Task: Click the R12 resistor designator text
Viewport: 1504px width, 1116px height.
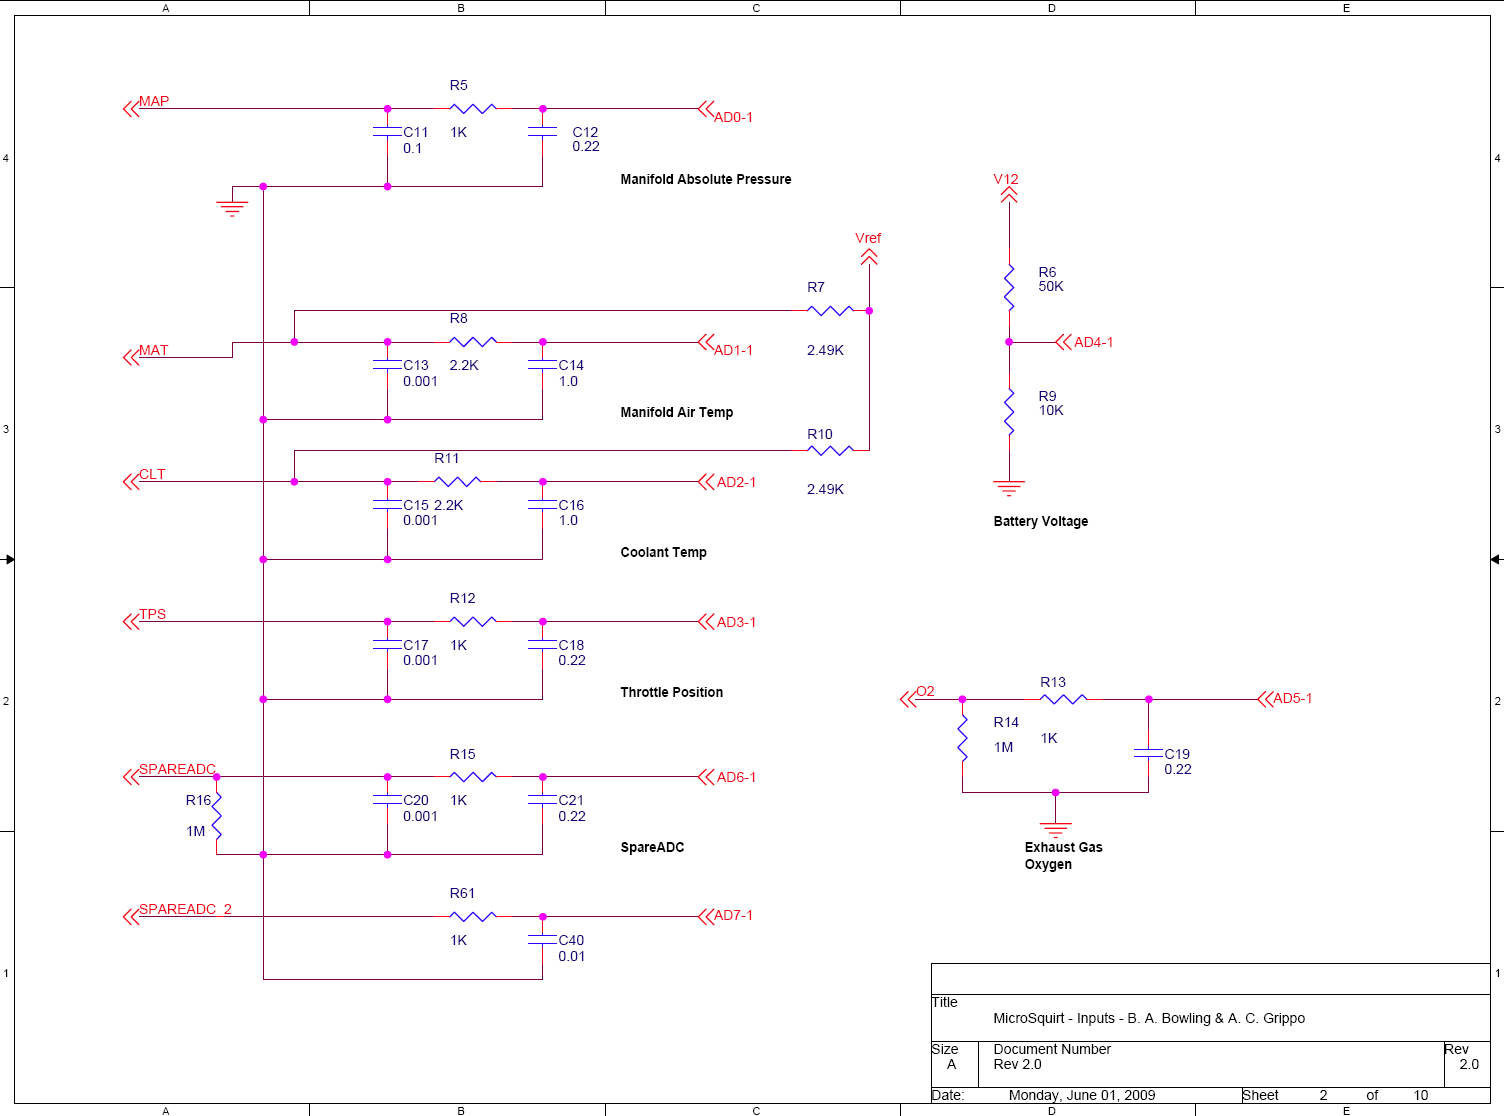Action: [x=462, y=598]
